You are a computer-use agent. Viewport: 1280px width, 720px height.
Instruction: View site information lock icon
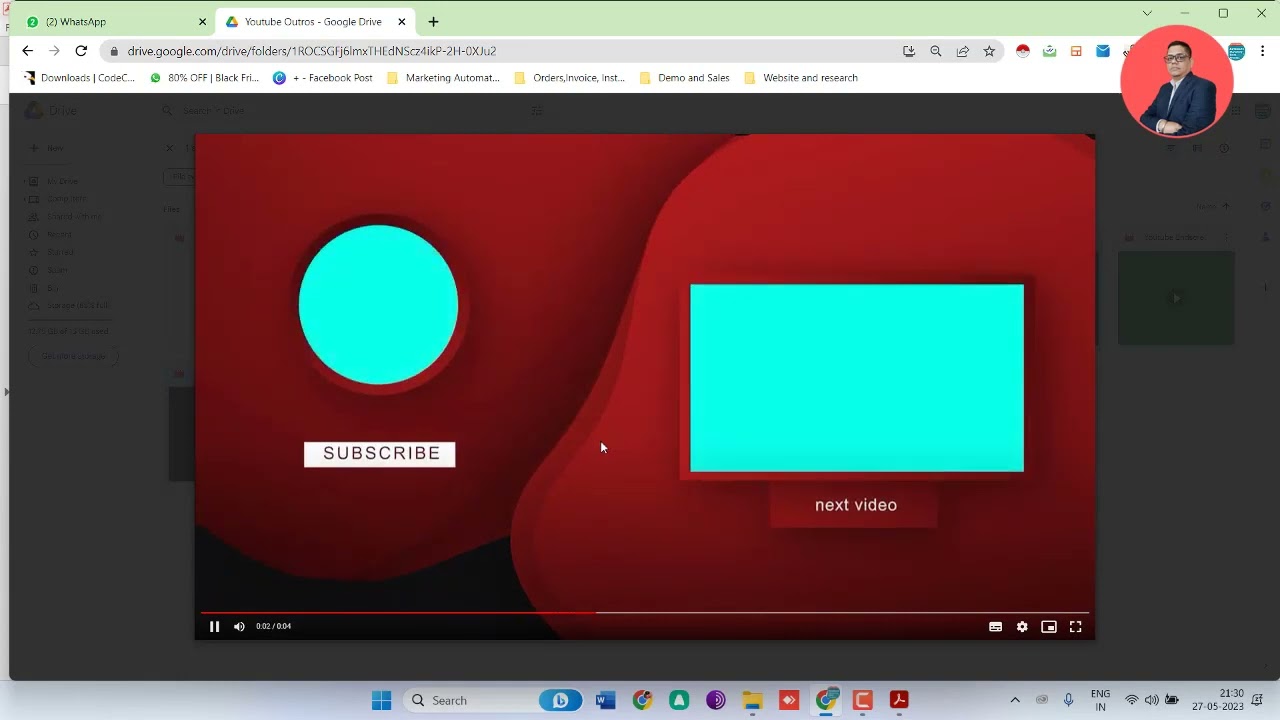[115, 51]
